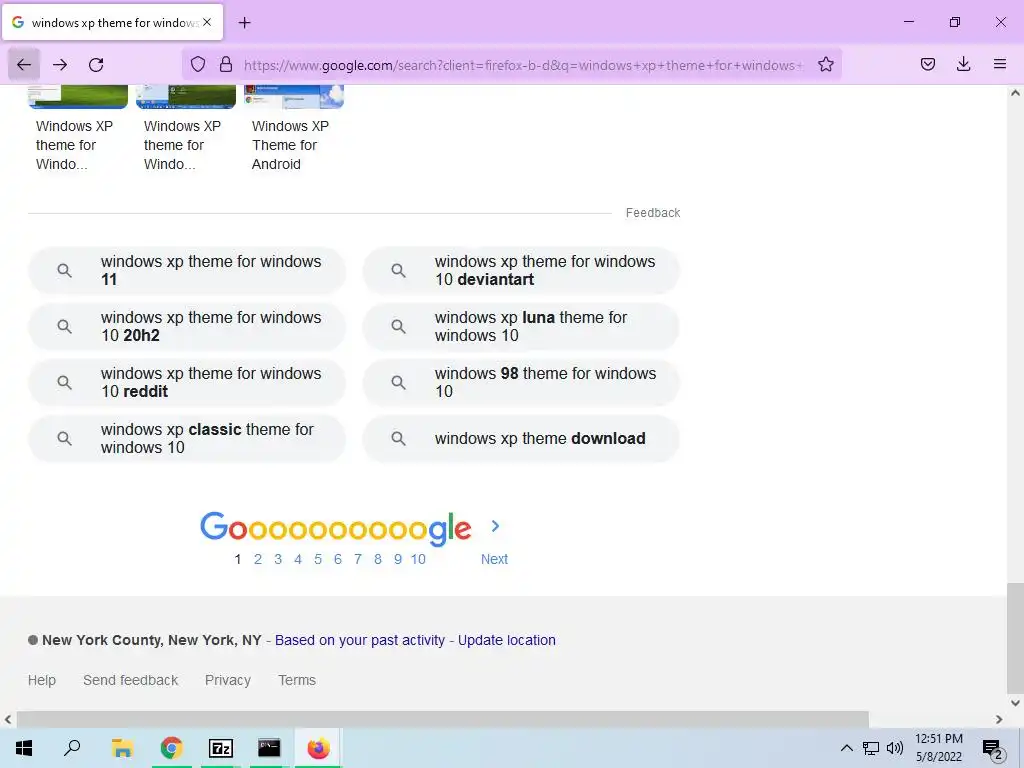Launch Google Chrome from the taskbar

click(x=171, y=748)
